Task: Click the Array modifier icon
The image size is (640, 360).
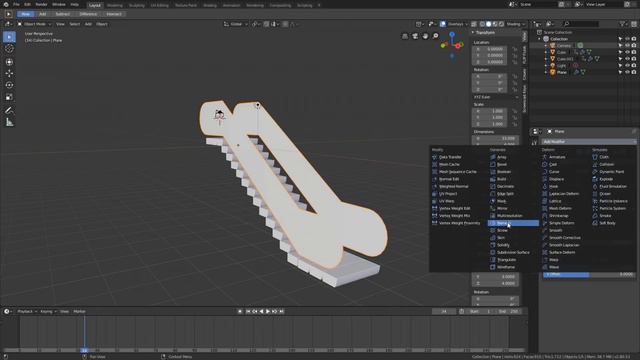Action: pos(493,157)
